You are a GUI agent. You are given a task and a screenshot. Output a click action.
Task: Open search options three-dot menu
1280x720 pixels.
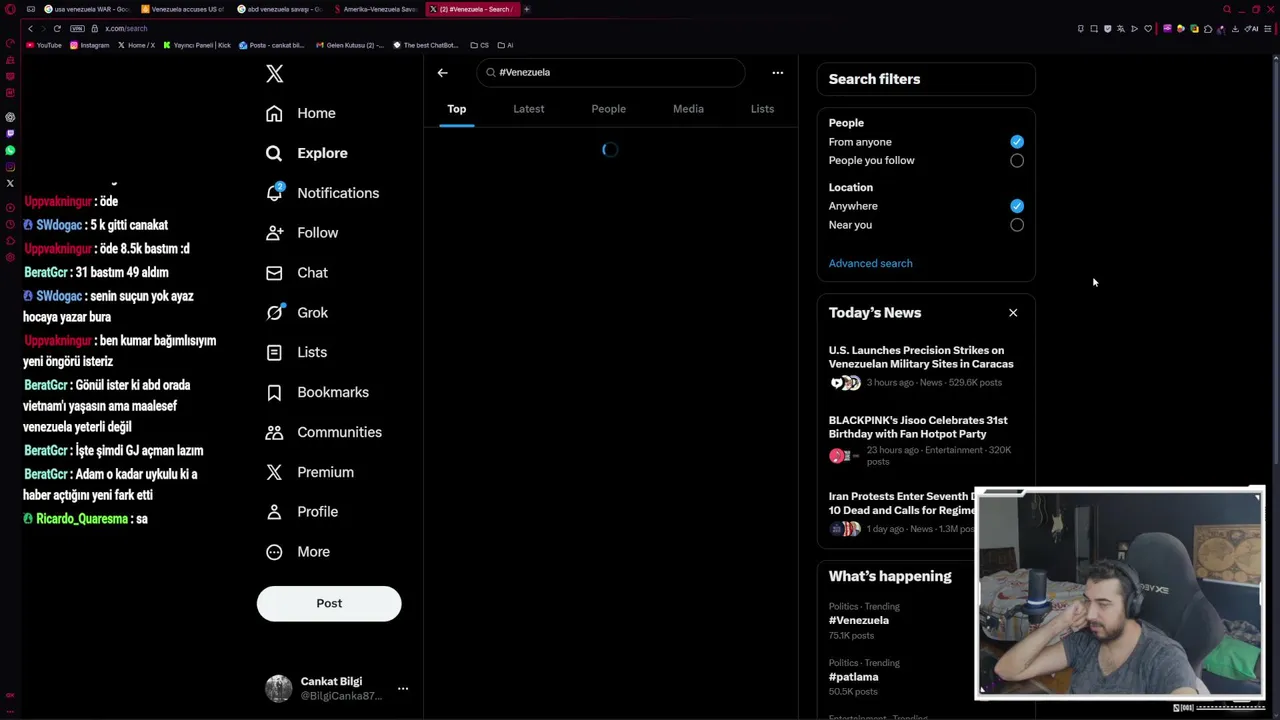pyautogui.click(x=777, y=72)
